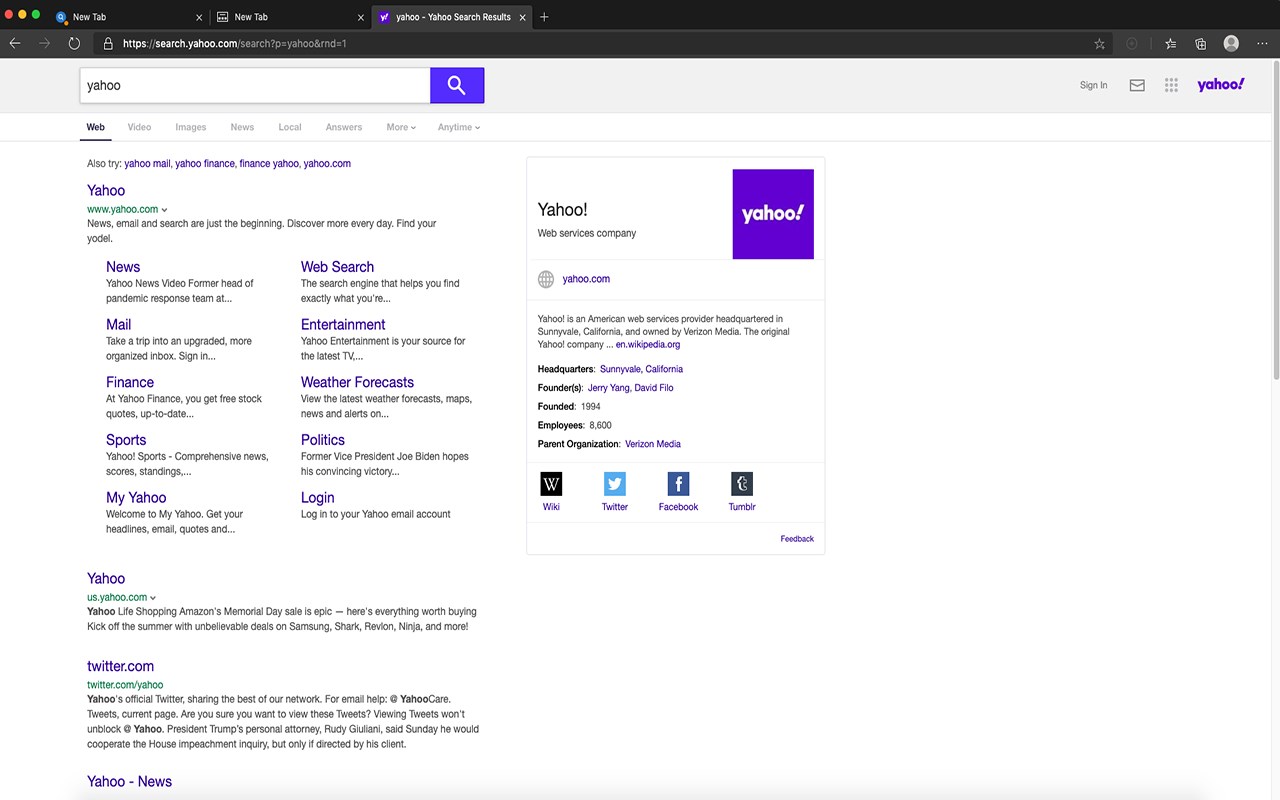Open the twitter.com result title
This screenshot has width=1280, height=800.
coord(120,666)
